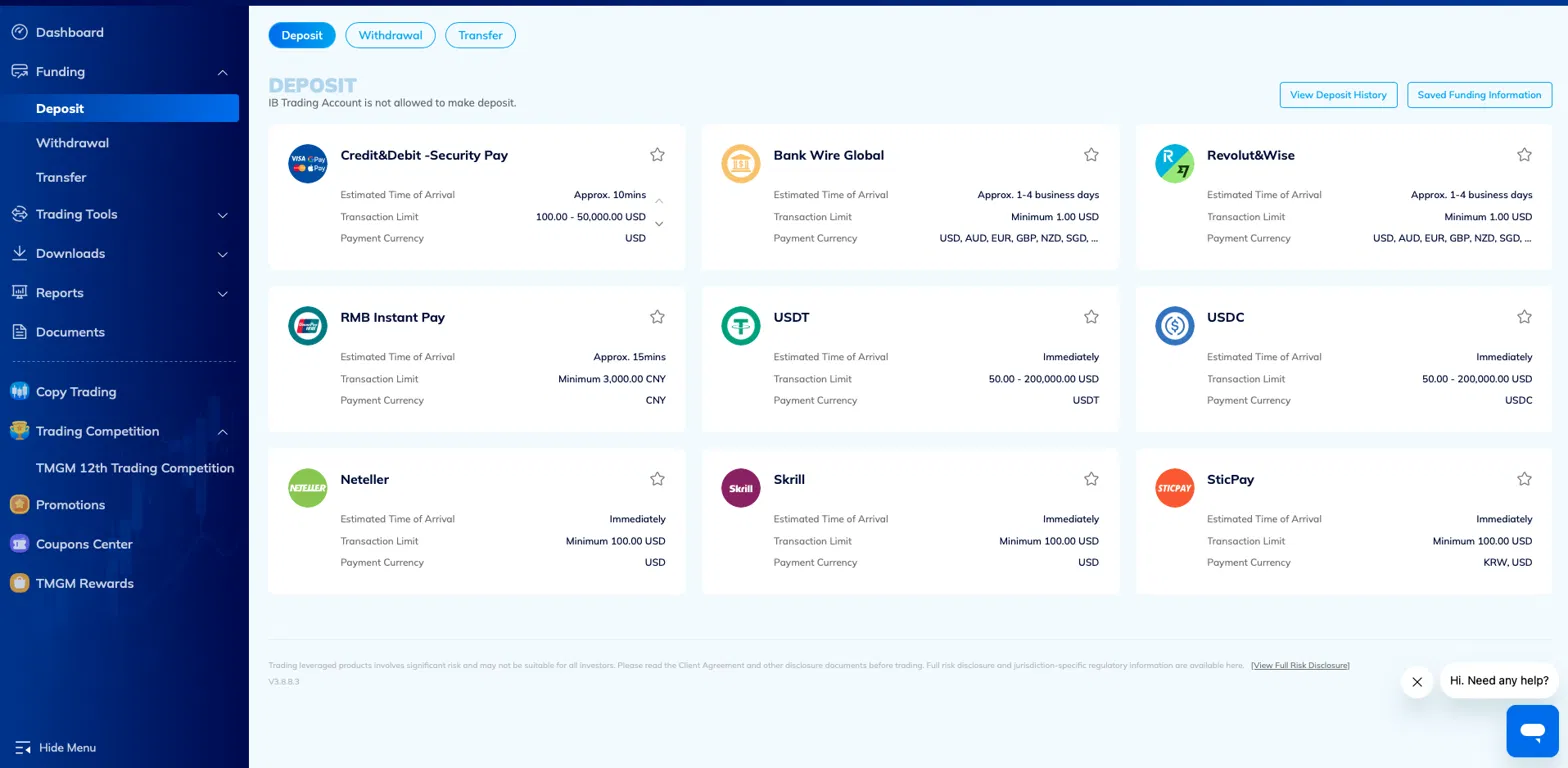Viewport: 1568px width, 768px height.
Task: Click the RMB Instant Pay UnionPay logo
Action: pos(308,326)
